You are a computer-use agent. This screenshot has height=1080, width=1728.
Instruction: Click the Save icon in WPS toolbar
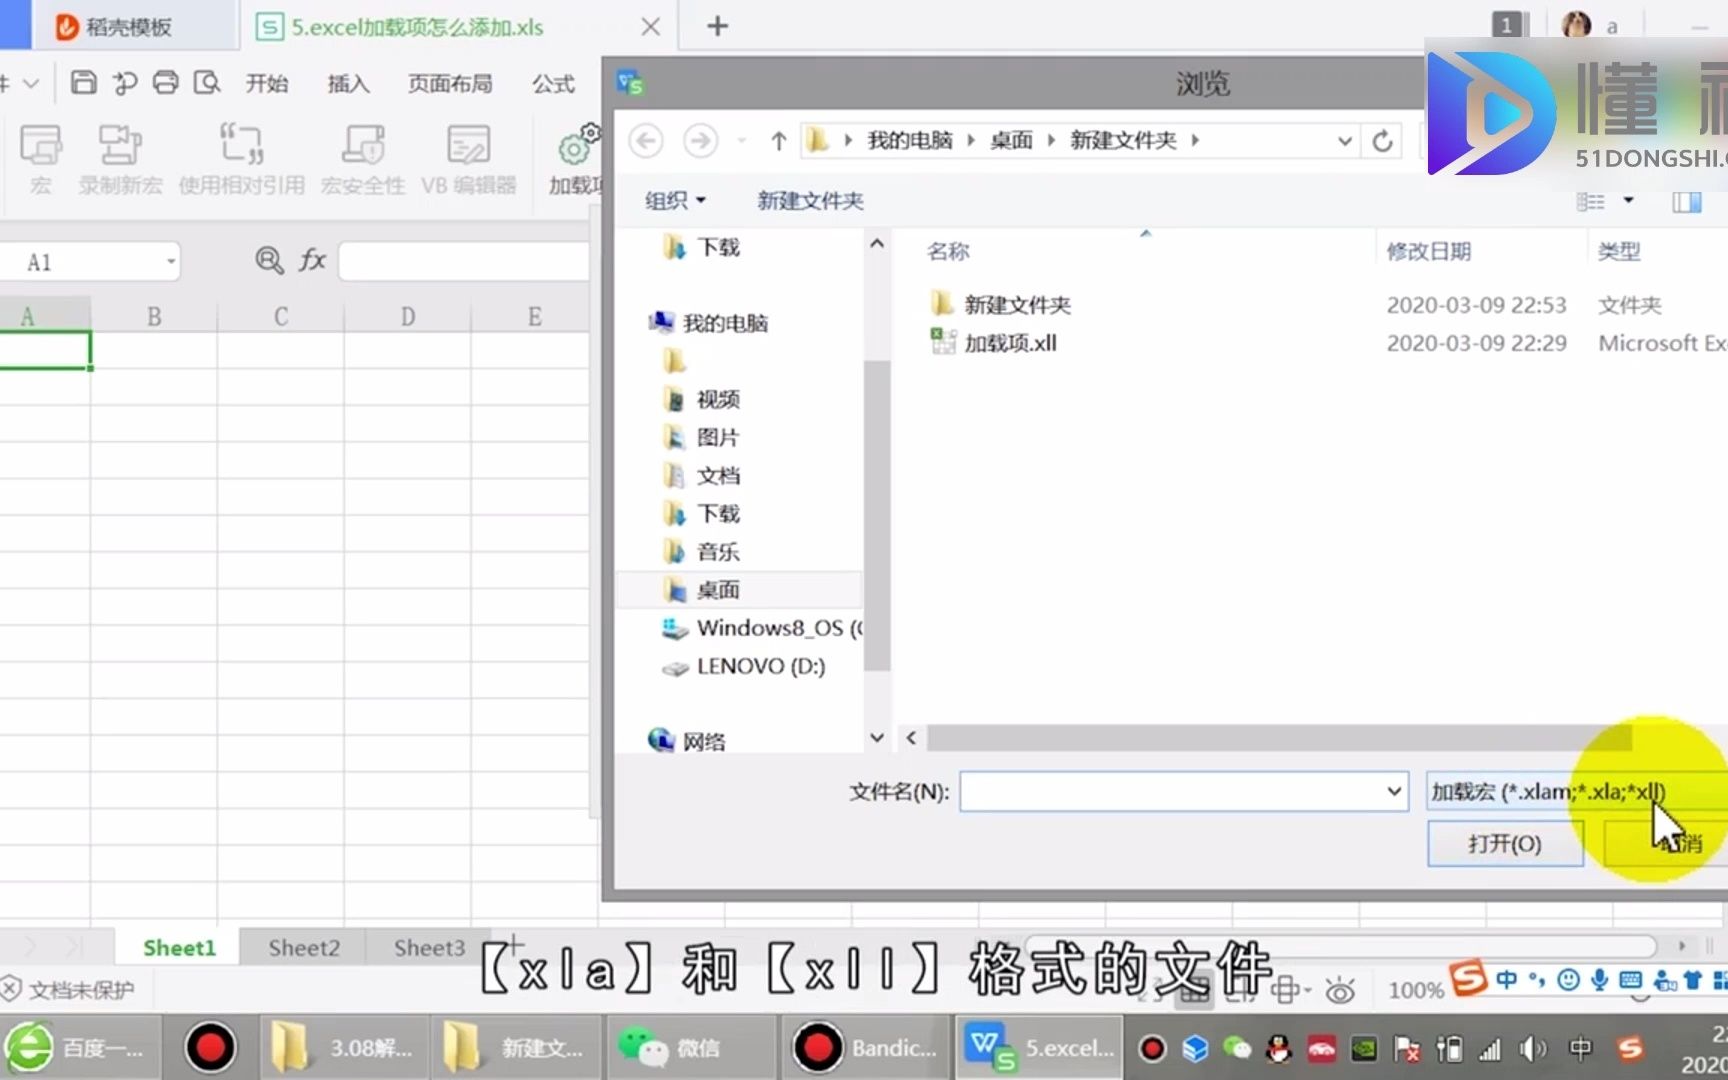point(84,83)
